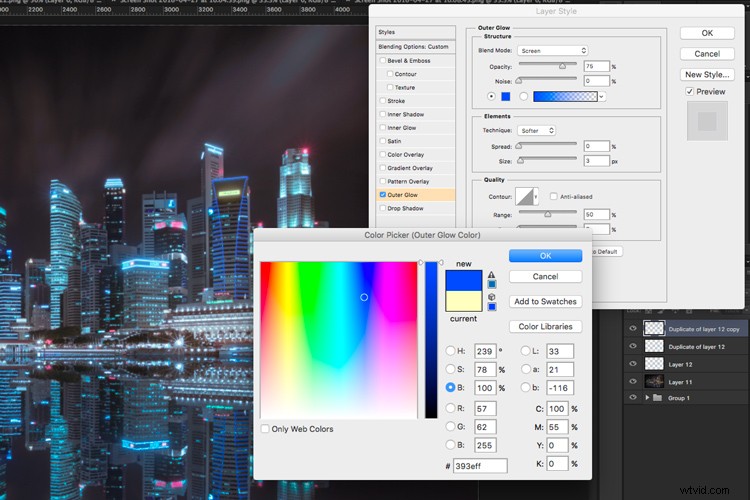Click the current yellow color preview
Viewport: 750px width, 500px height.
pyautogui.click(x=463, y=301)
